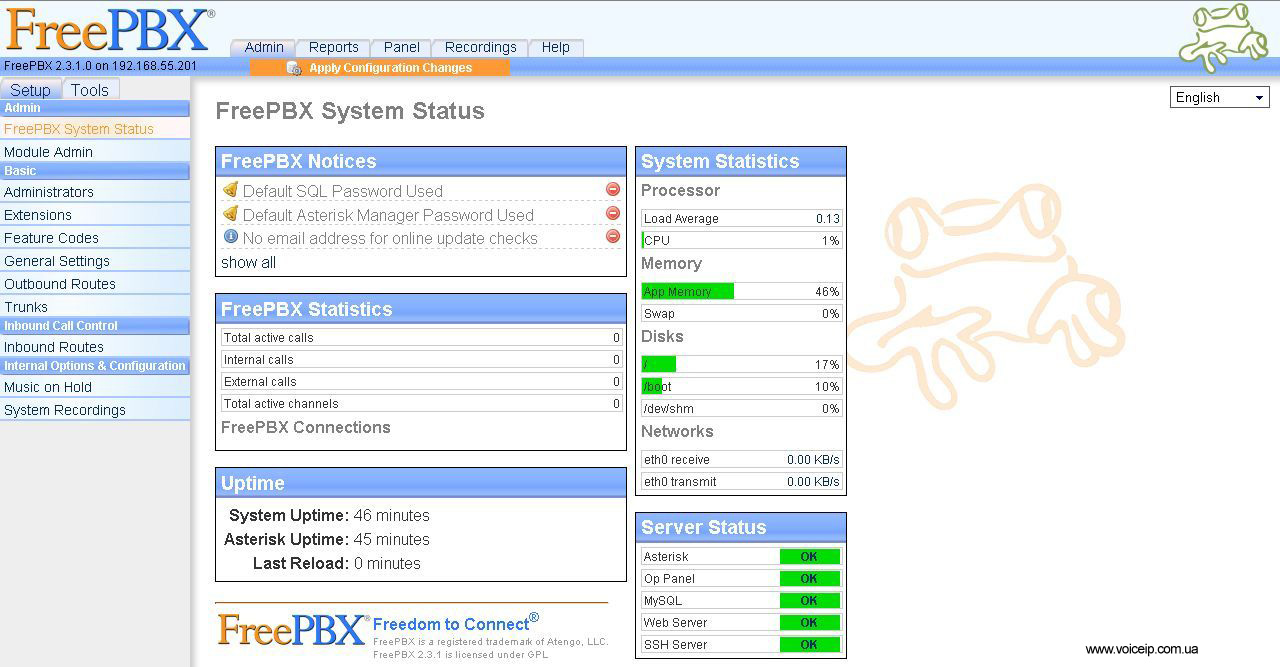Click the Load Average value row
This screenshot has width=1280, height=667.
click(741, 218)
